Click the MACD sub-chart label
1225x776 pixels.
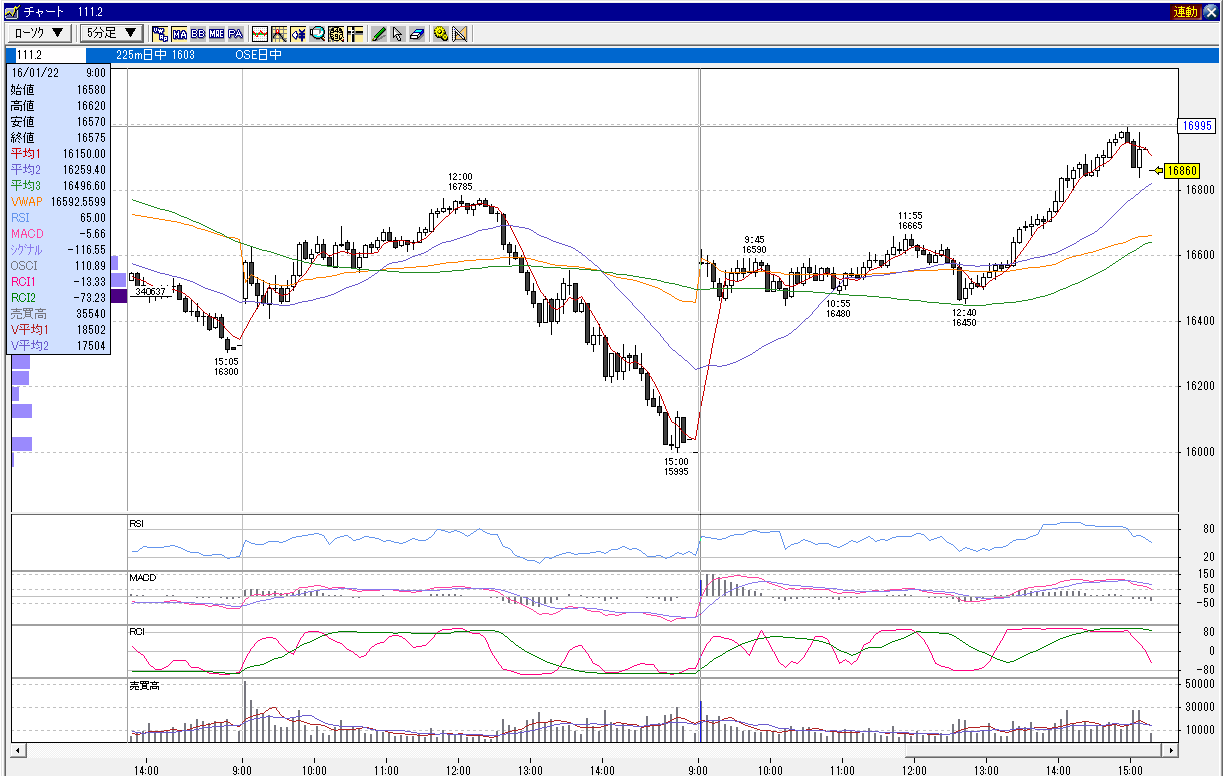click(x=142, y=578)
